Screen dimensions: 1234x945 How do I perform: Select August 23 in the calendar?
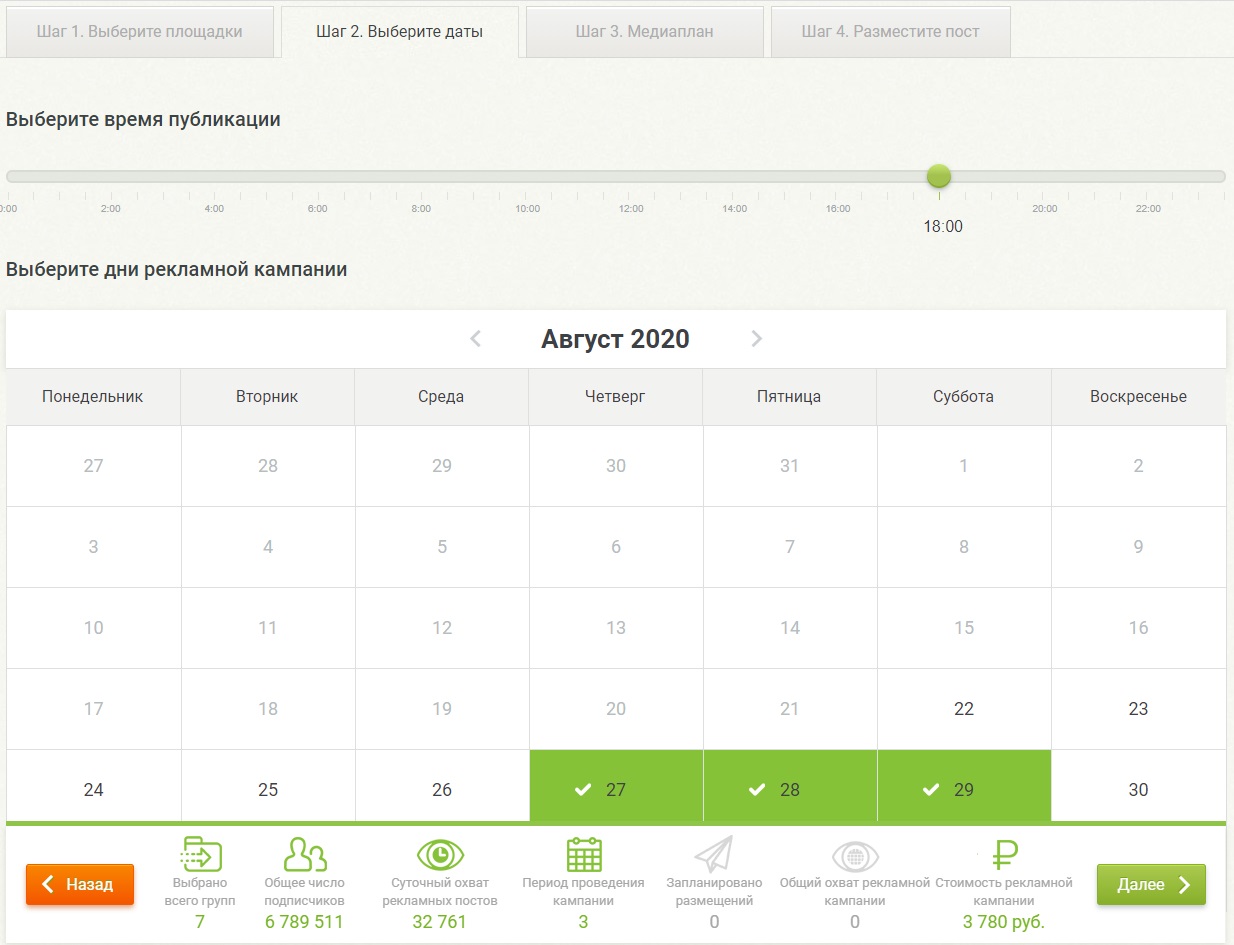[x=1138, y=709]
